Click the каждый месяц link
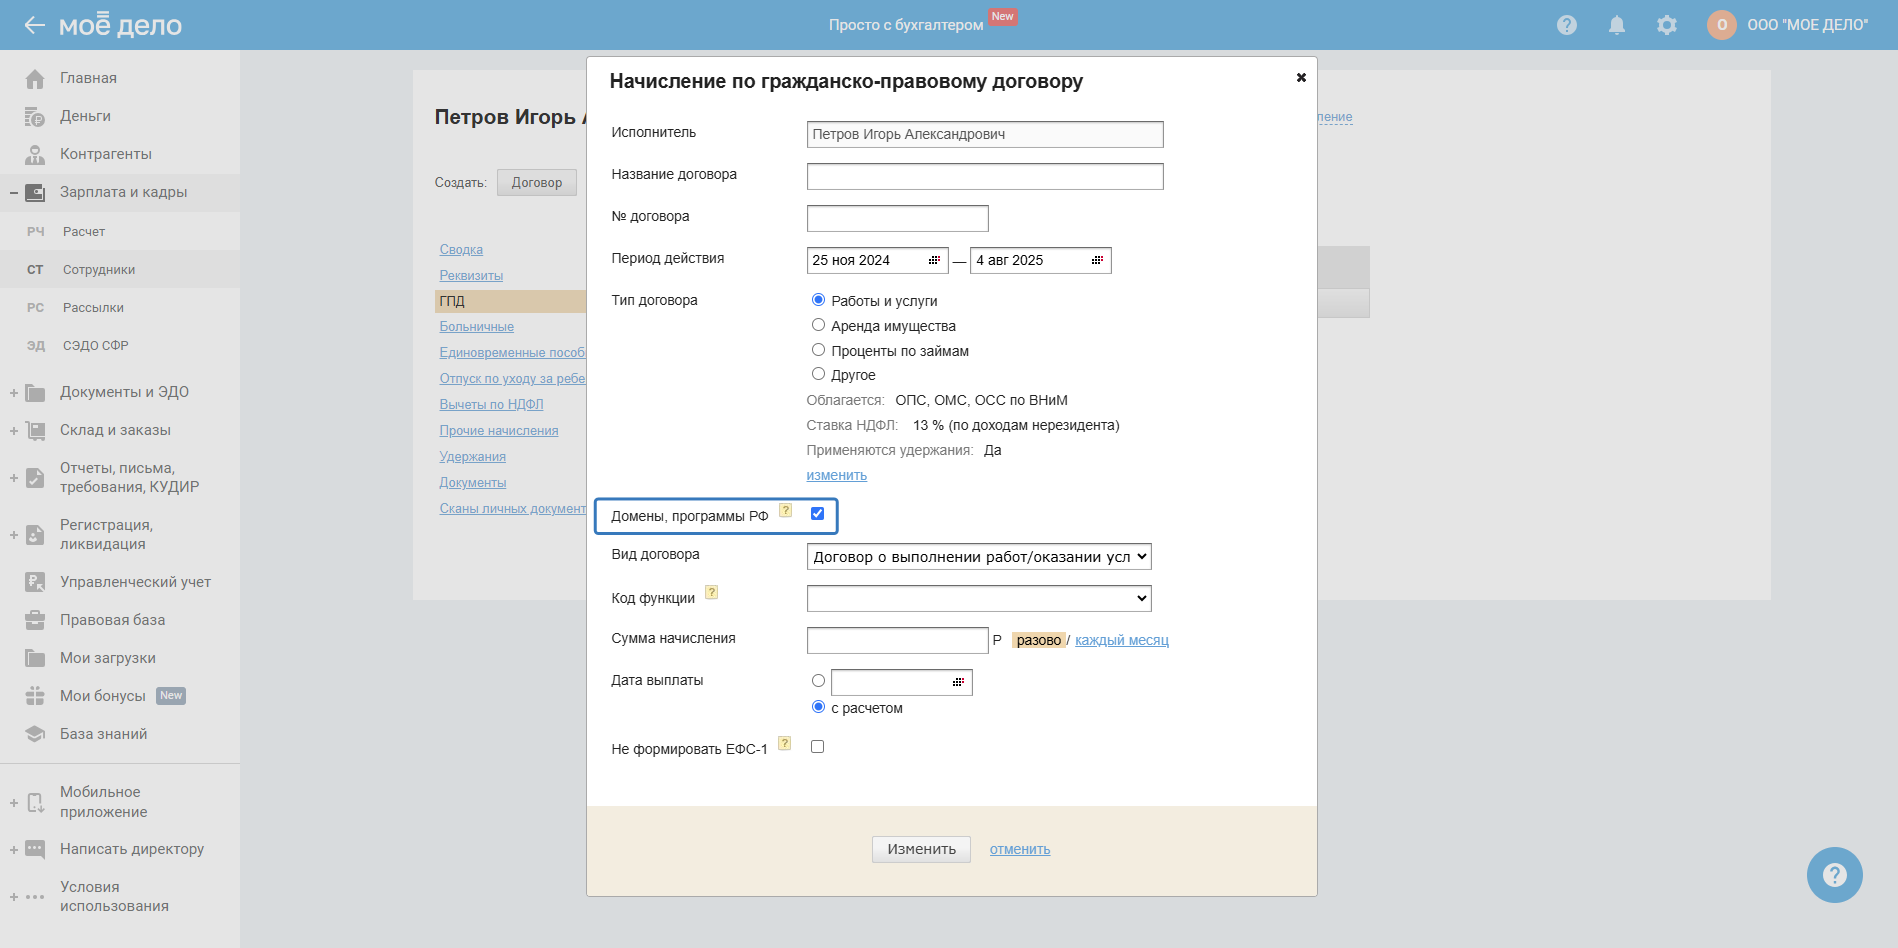Screen dimensions: 1898x948 click(x=1121, y=640)
